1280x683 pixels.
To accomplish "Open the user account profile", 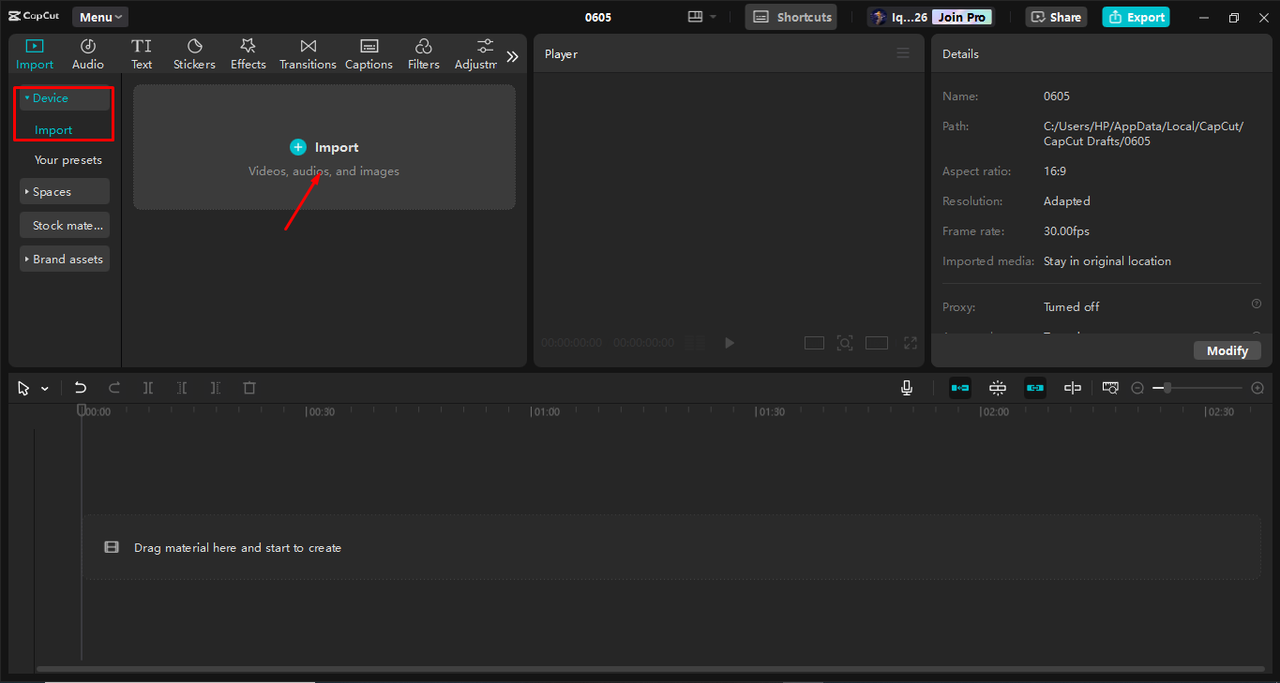I will [x=899, y=17].
